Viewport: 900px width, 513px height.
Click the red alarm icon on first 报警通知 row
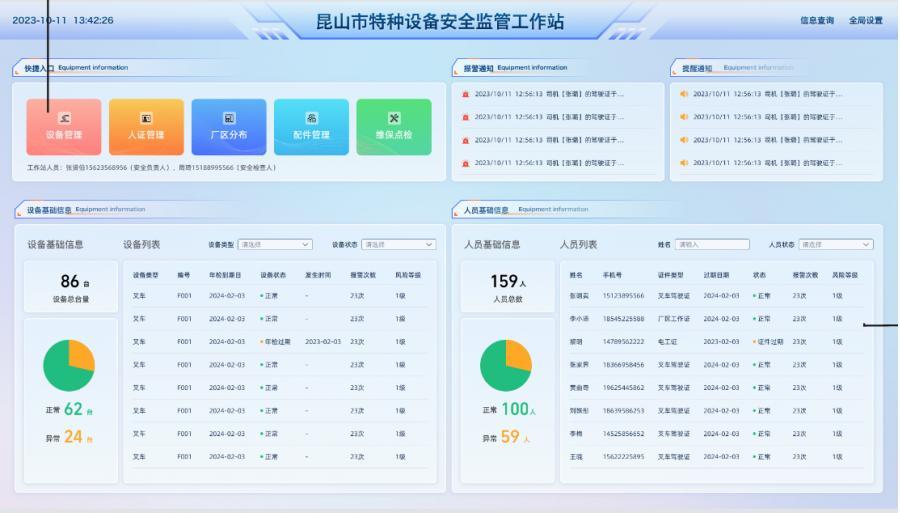tap(466, 94)
